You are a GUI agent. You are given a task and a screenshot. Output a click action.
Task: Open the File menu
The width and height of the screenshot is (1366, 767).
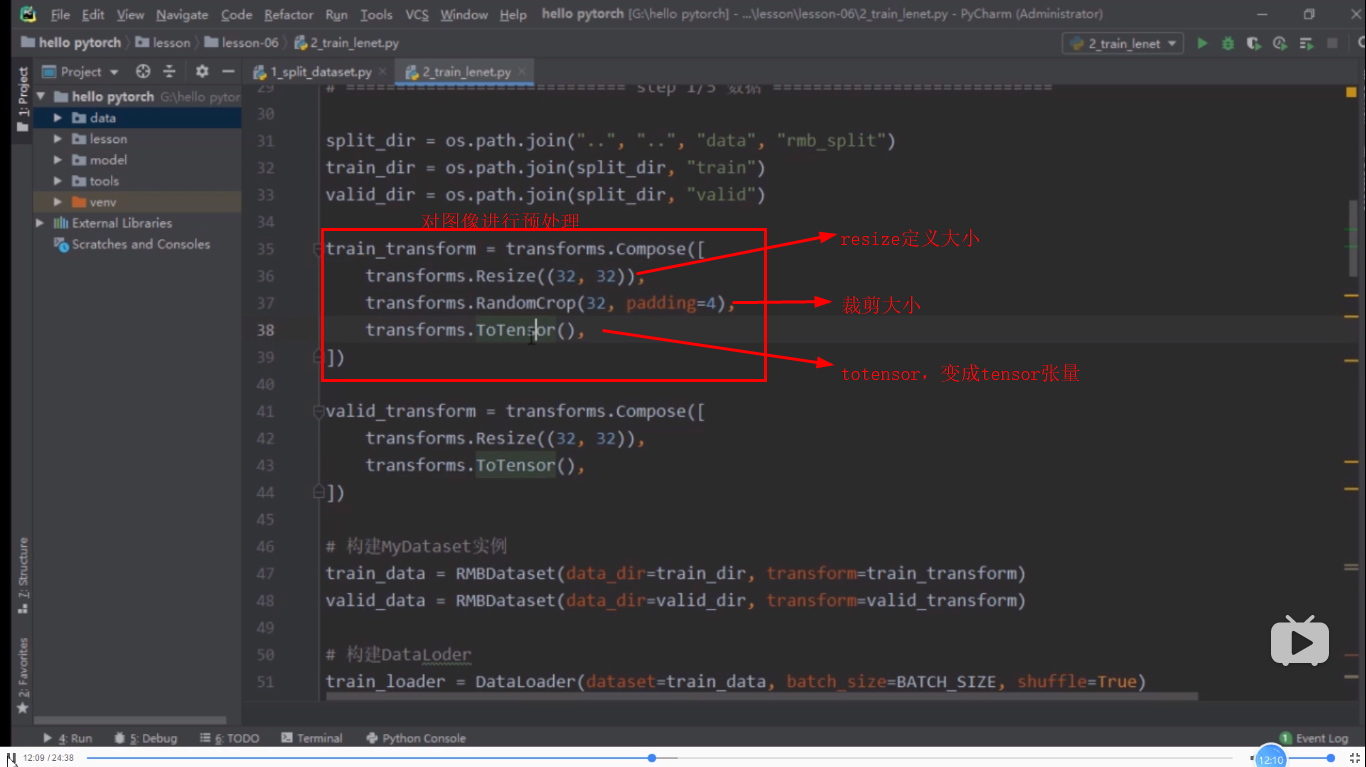(60, 15)
